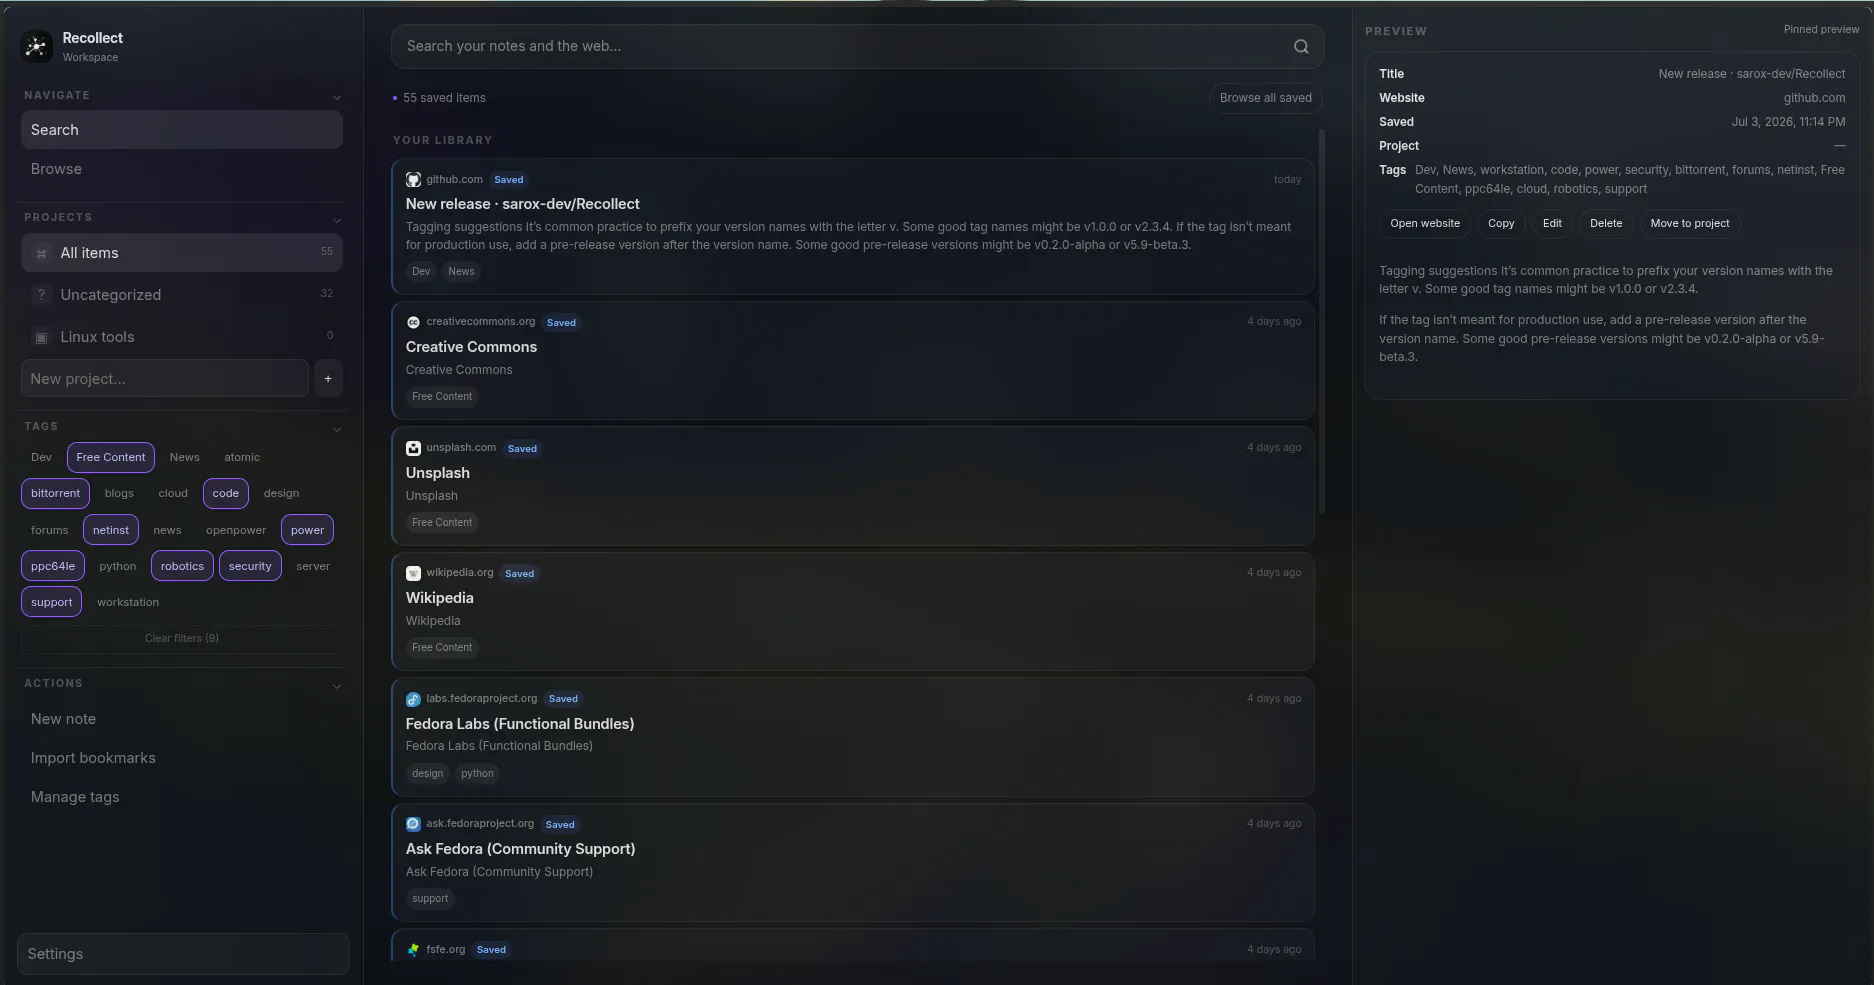Open the Settings button
The image size is (1874, 985).
[183, 954]
